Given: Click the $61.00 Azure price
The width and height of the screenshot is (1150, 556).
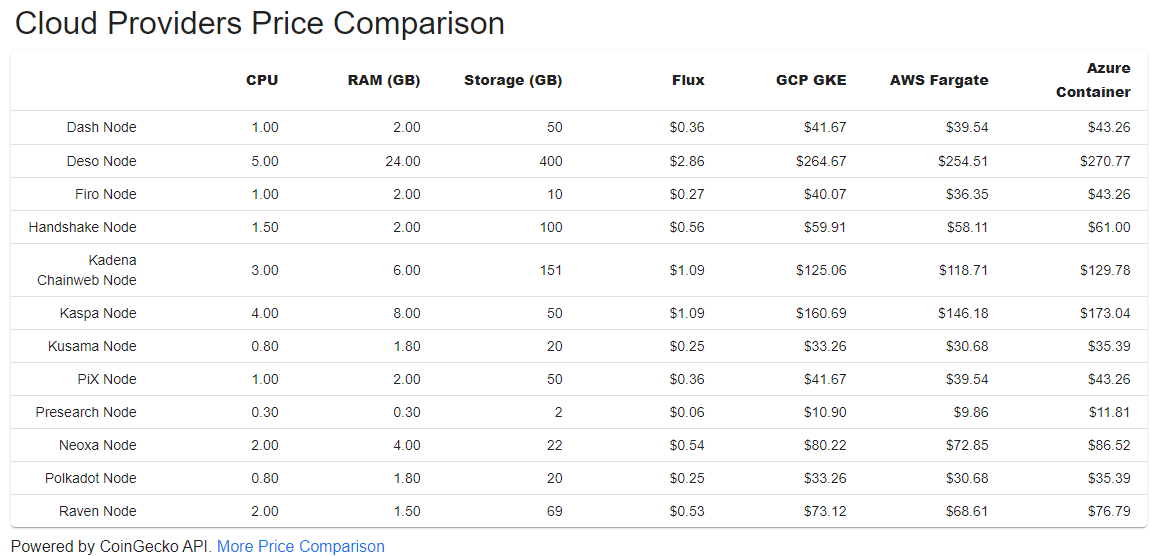Looking at the screenshot, I should coord(1110,227).
